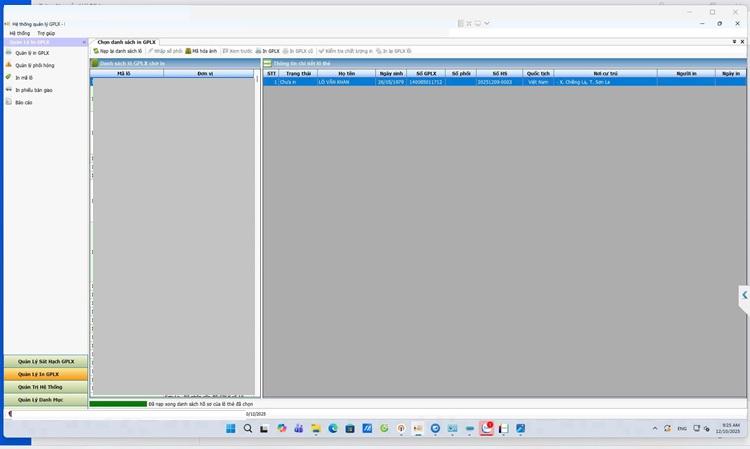
Task: Open the Trợ giúp menu
Action: [x=46, y=33]
